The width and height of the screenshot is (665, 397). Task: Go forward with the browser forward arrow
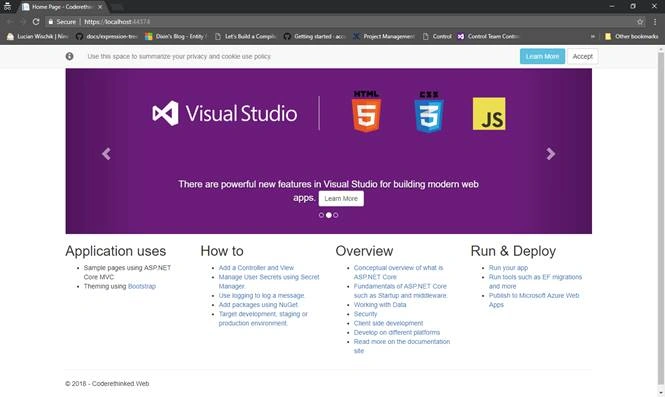point(23,22)
